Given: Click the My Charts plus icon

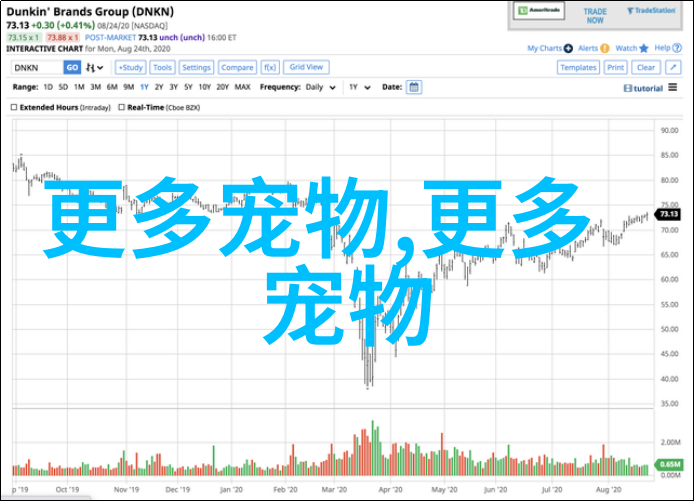Looking at the screenshot, I should [568, 48].
